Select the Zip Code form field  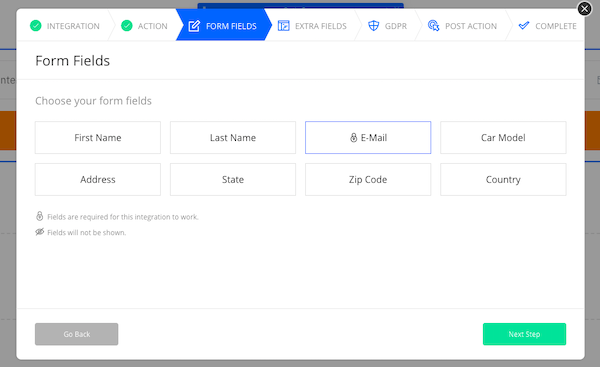click(368, 179)
